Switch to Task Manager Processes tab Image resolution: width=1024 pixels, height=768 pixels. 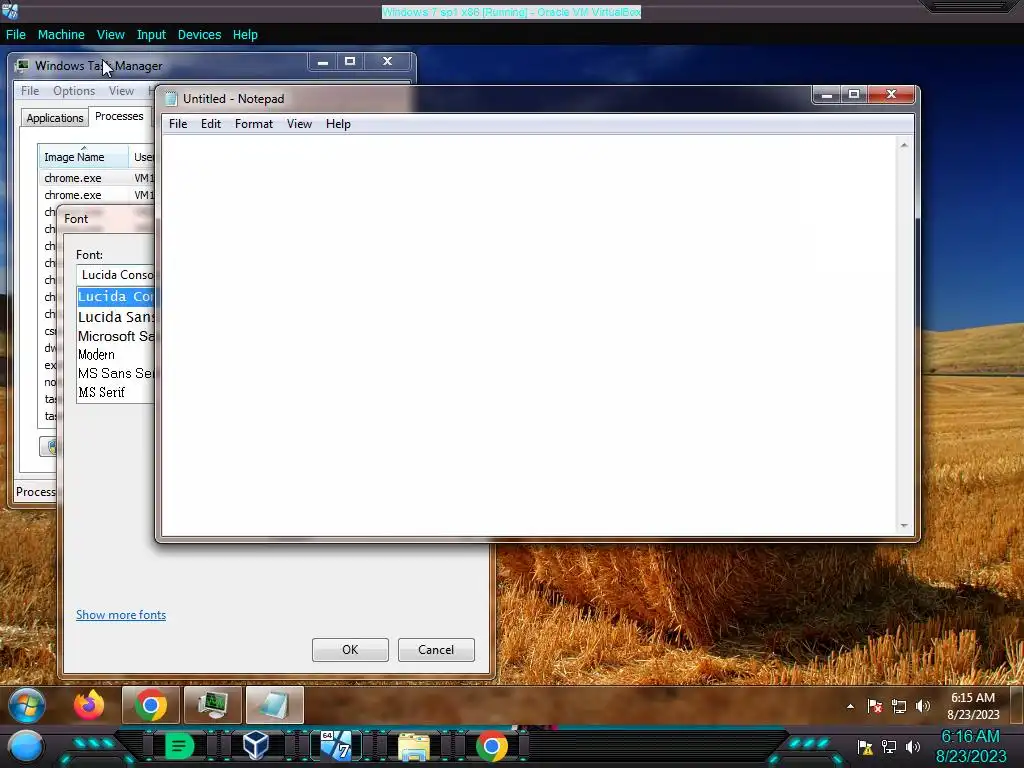(x=119, y=116)
